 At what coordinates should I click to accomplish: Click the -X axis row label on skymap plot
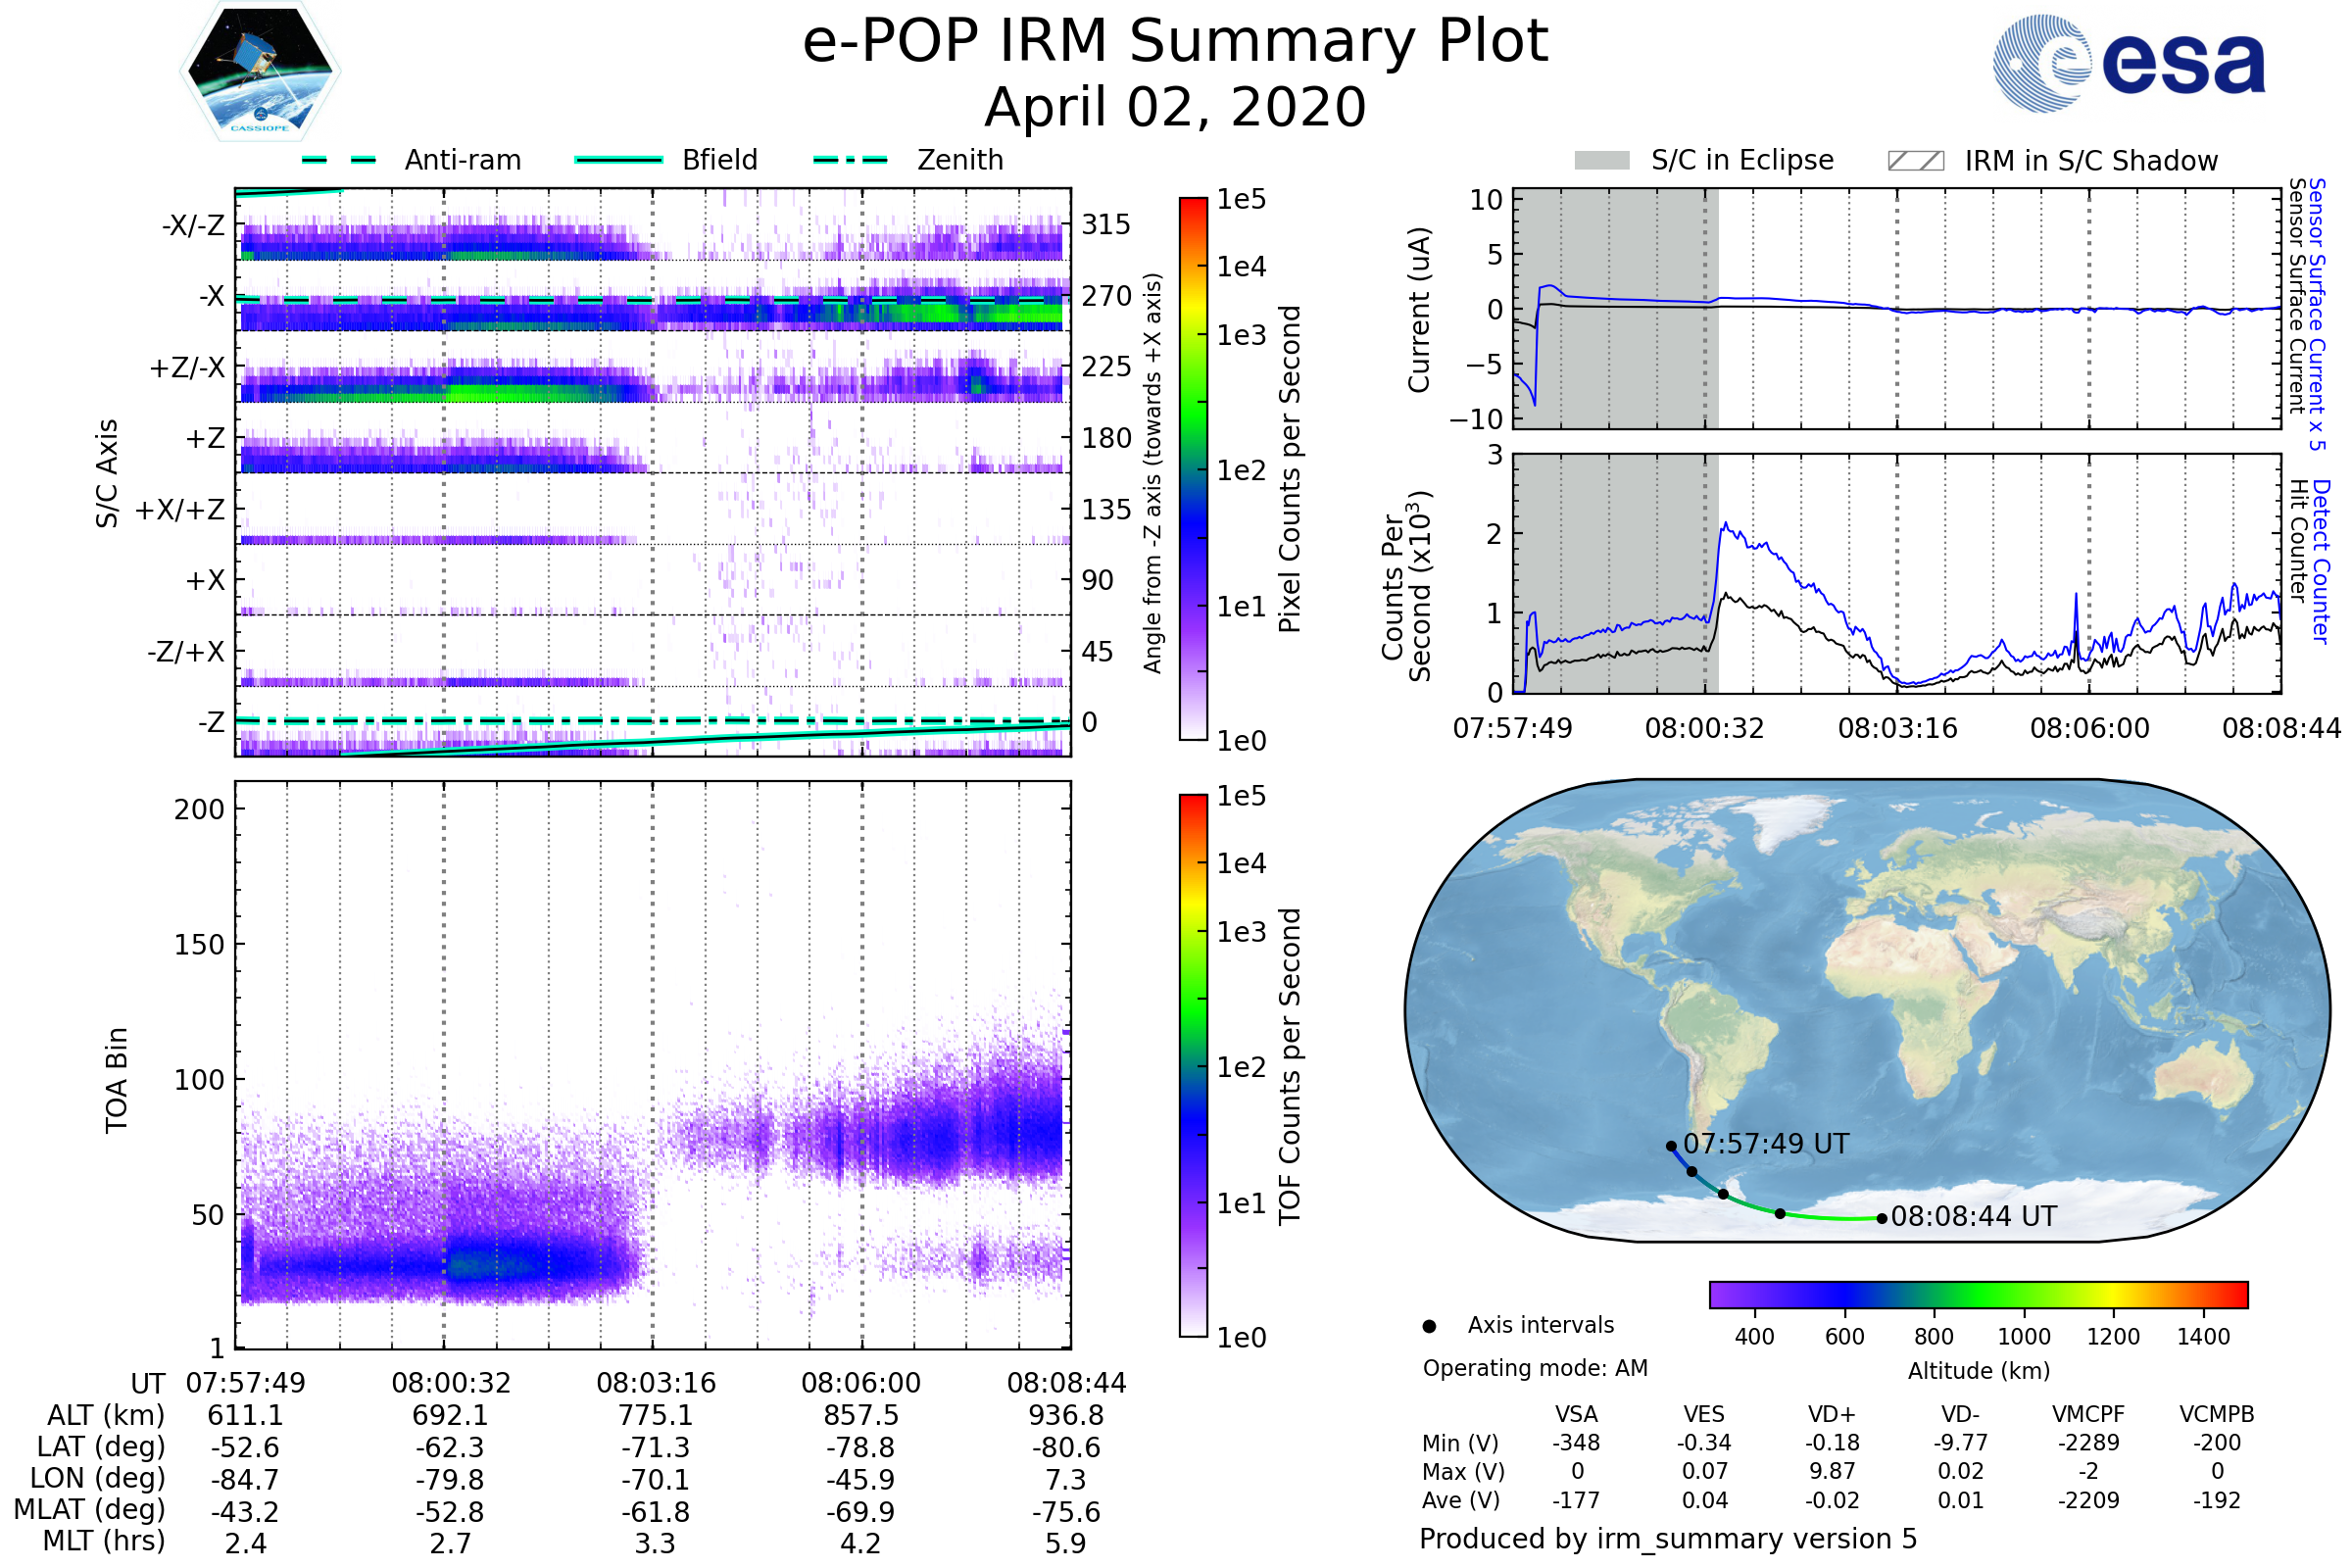point(212,296)
